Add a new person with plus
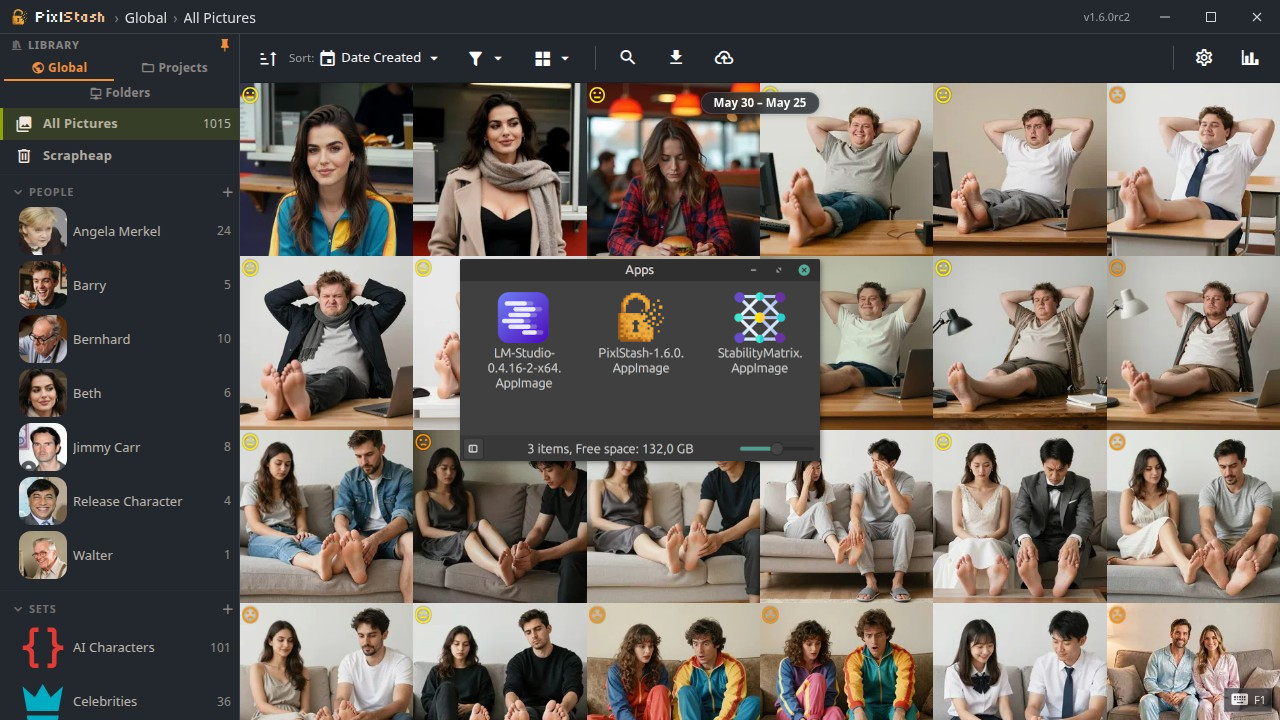The height and width of the screenshot is (720, 1280). tap(227, 192)
